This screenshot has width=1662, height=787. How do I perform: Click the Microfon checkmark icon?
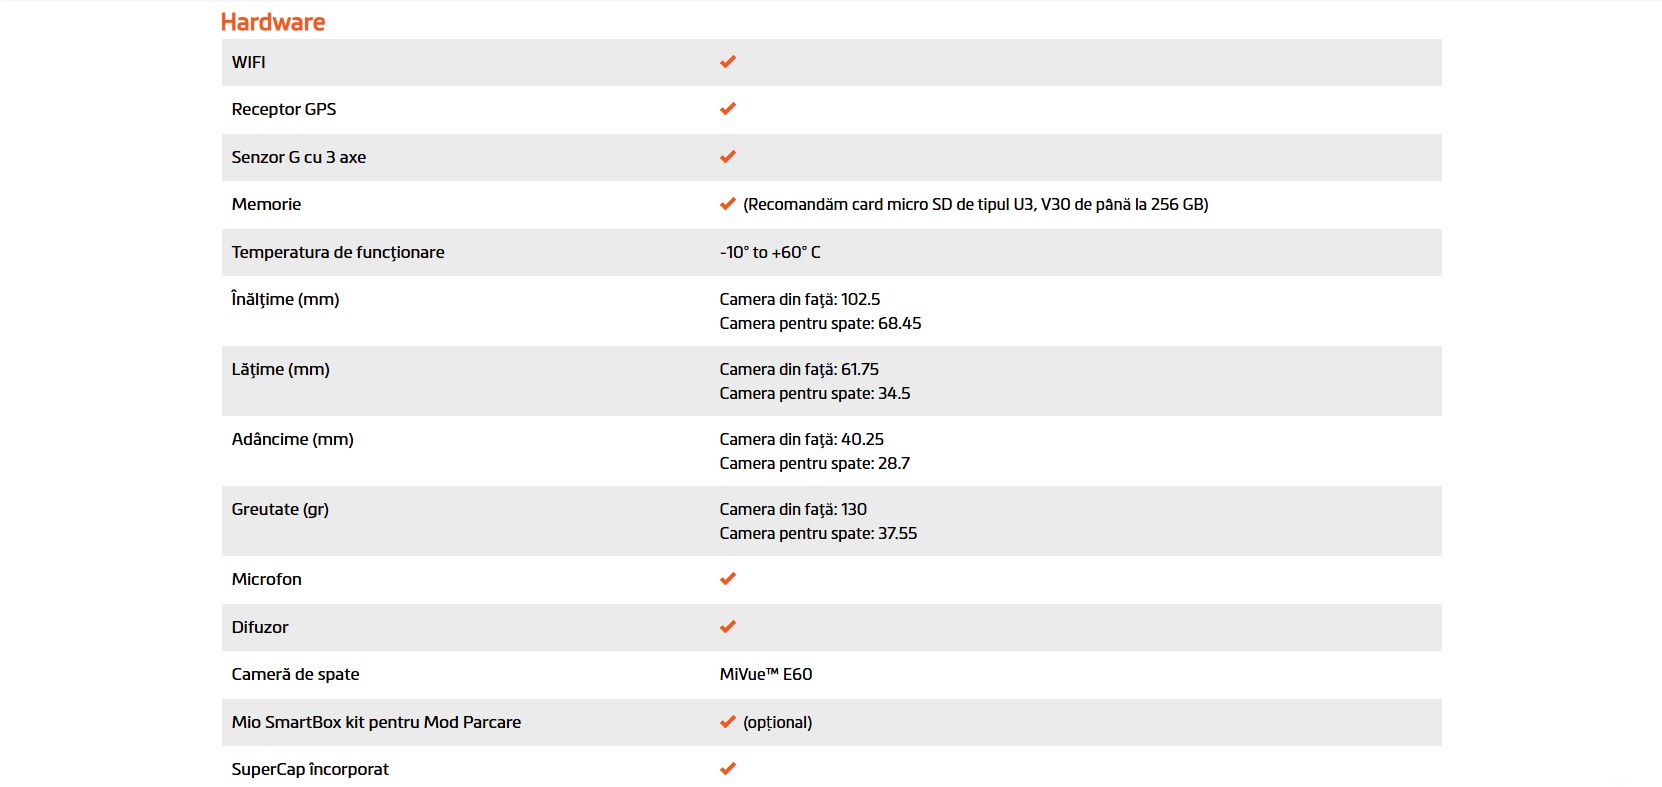click(728, 579)
